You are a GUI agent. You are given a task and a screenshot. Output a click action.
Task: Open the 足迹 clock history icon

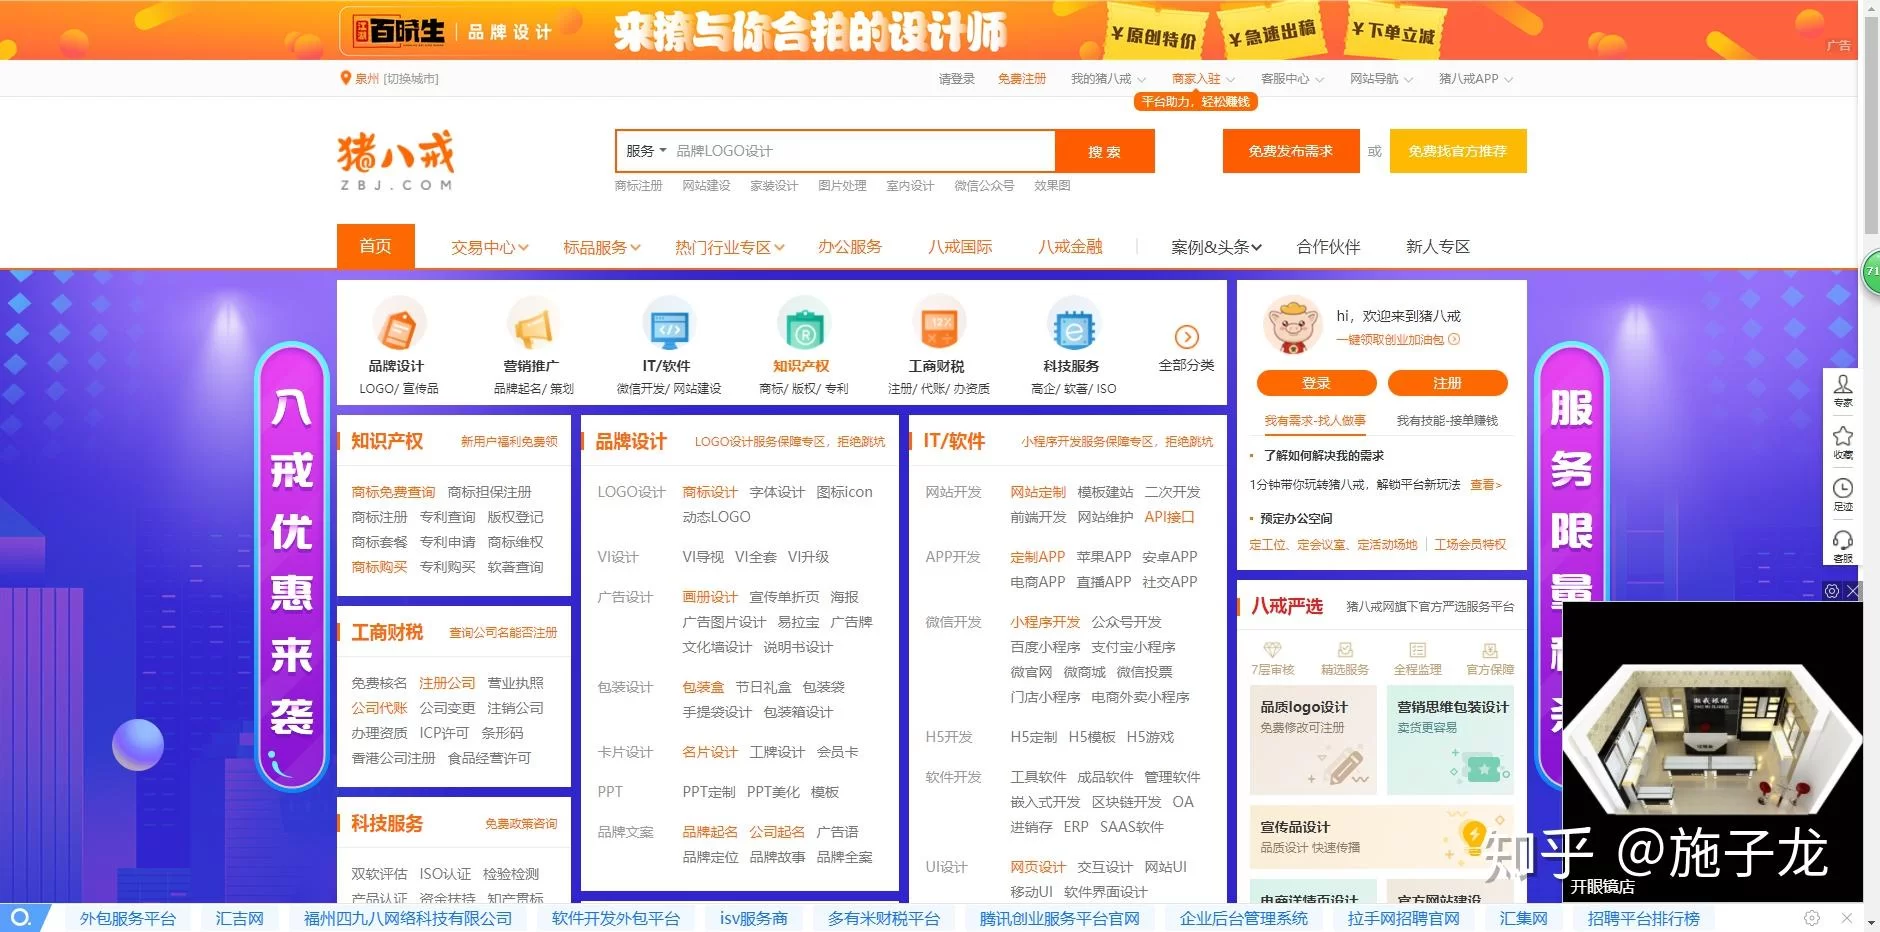1842,490
